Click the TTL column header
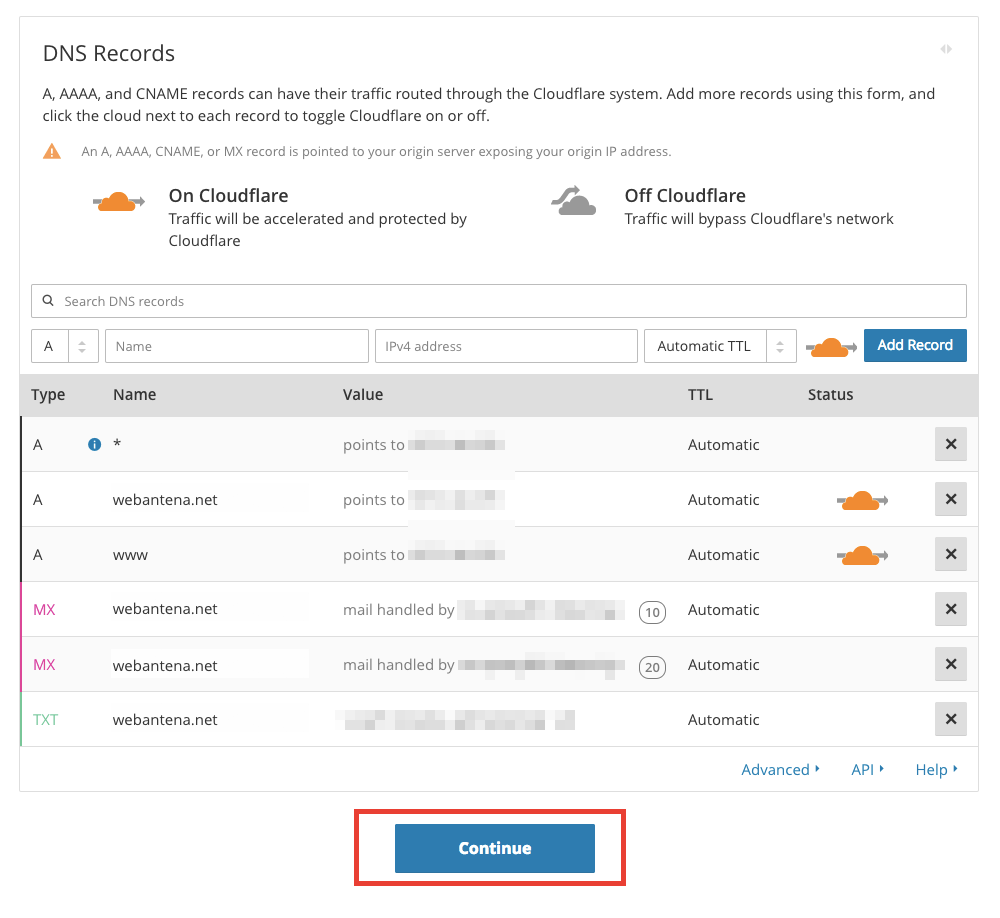Viewport: 1000px width, 918px height. 700,395
